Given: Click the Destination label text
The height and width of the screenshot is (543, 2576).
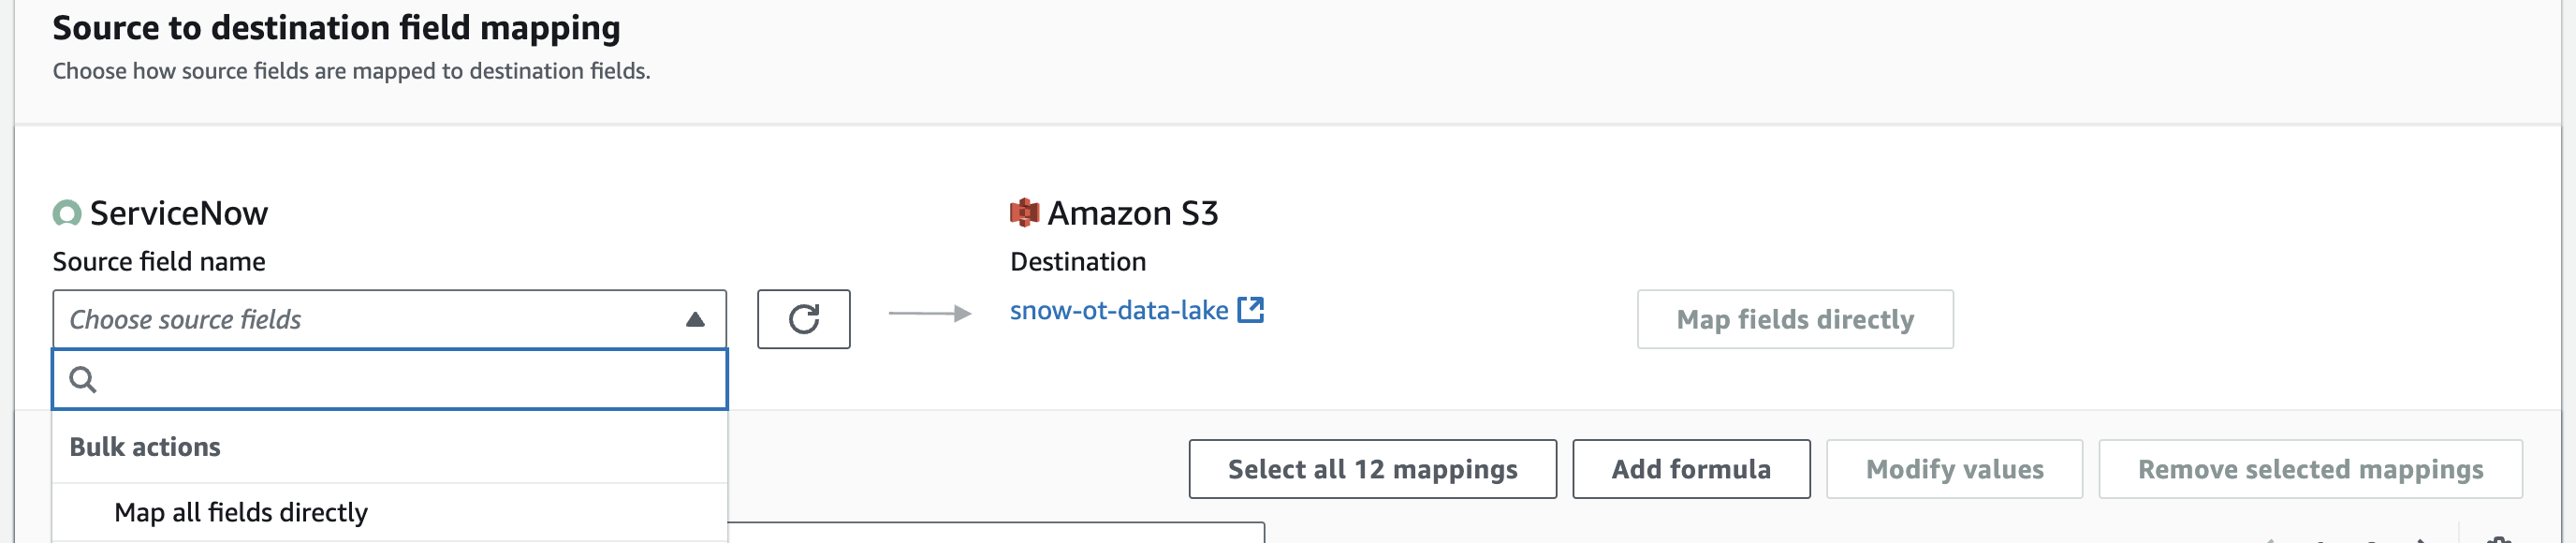Looking at the screenshot, I should (x=1077, y=262).
